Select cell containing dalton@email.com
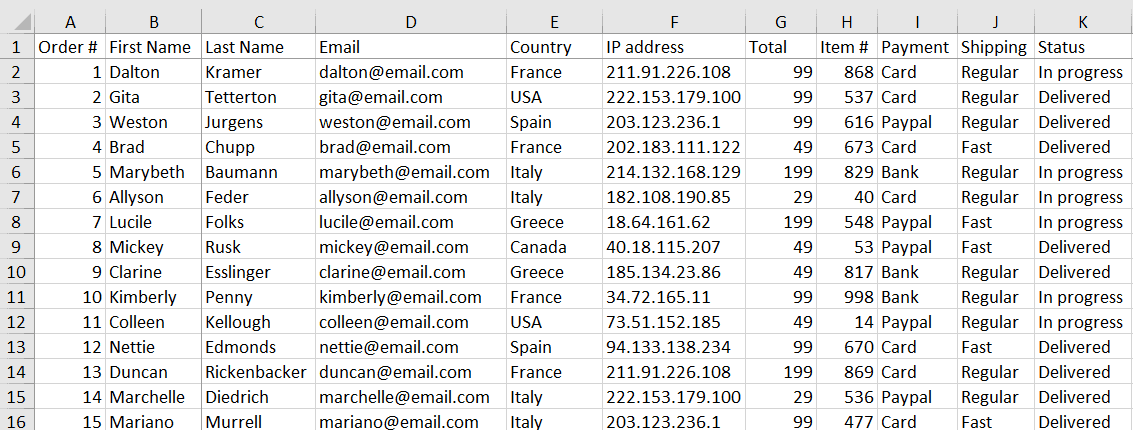1133x430 pixels. 411,72
